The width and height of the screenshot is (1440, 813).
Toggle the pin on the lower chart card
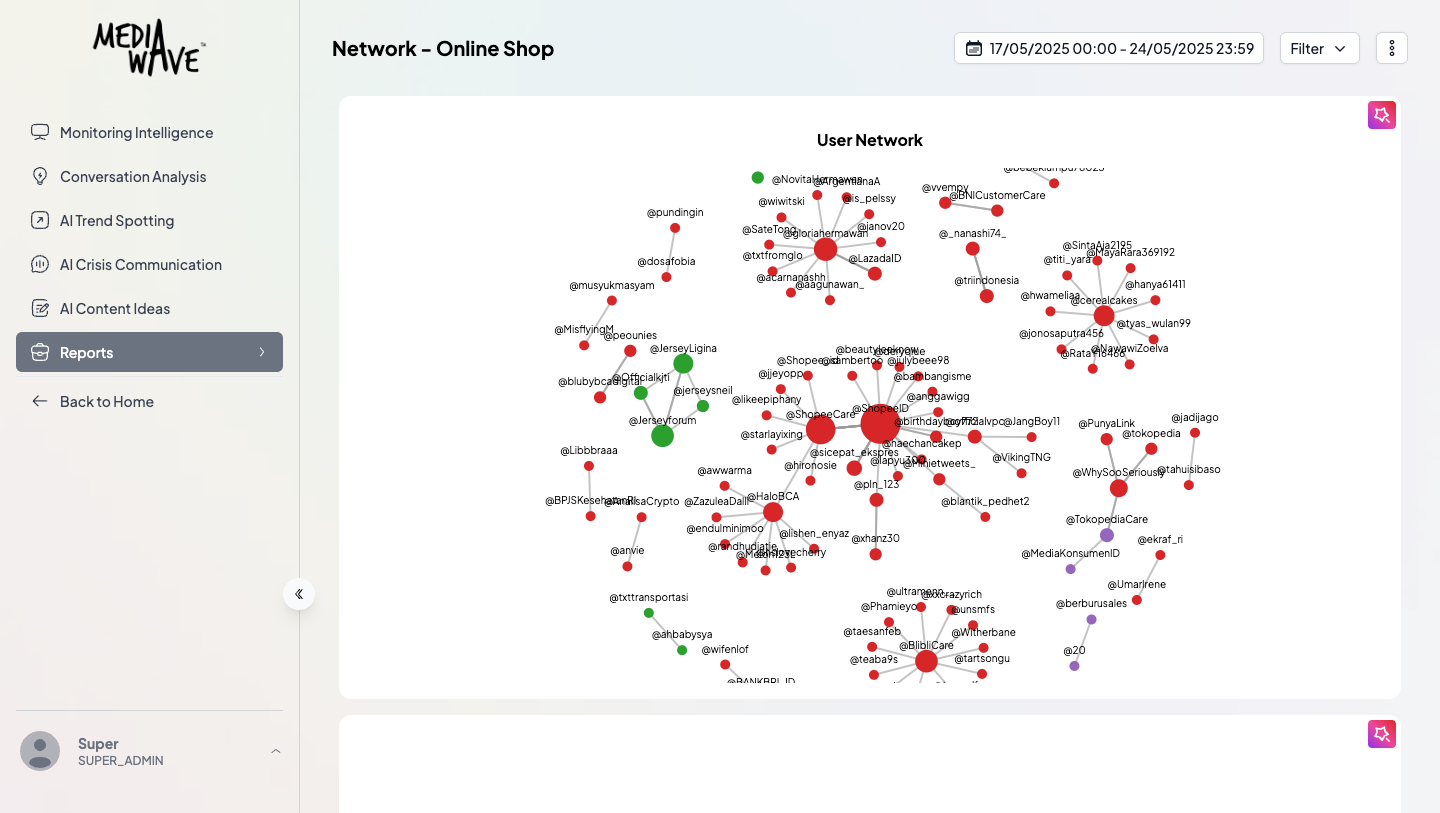[x=1381, y=733]
